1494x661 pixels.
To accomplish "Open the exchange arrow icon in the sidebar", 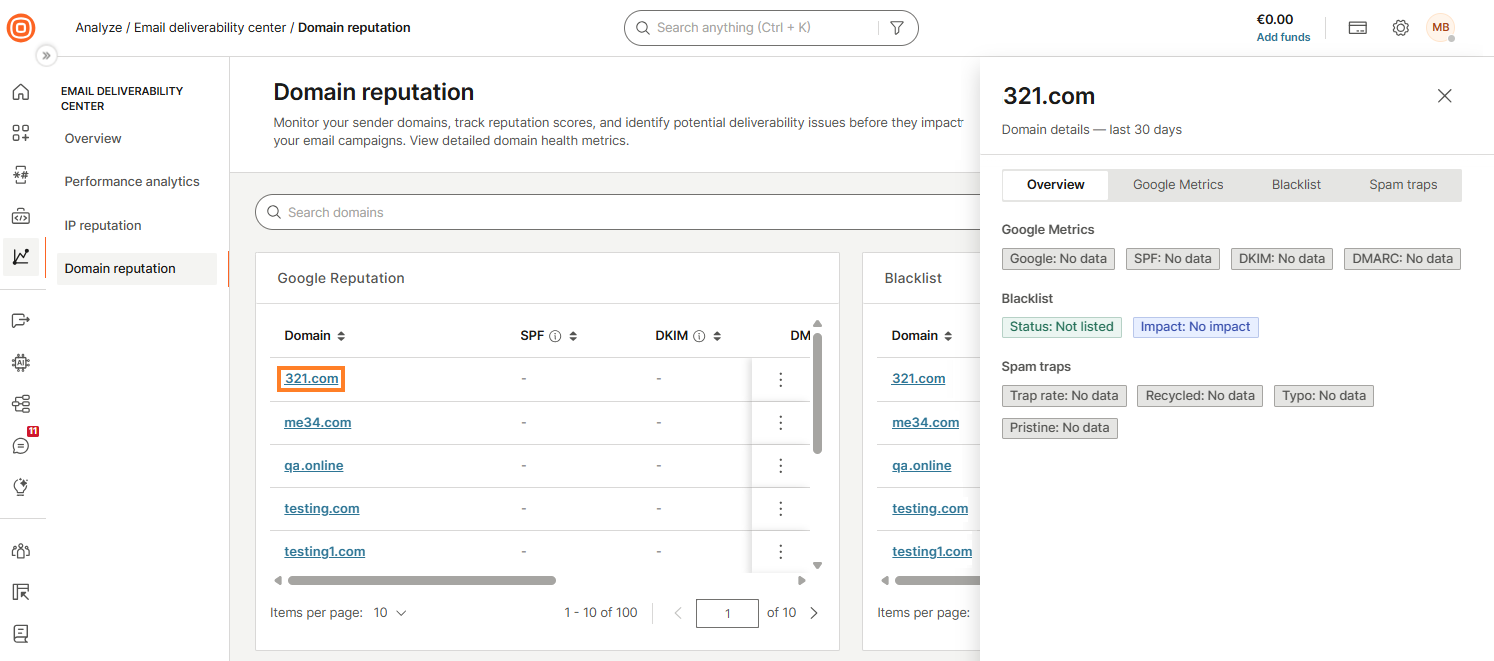I will pos(21,320).
